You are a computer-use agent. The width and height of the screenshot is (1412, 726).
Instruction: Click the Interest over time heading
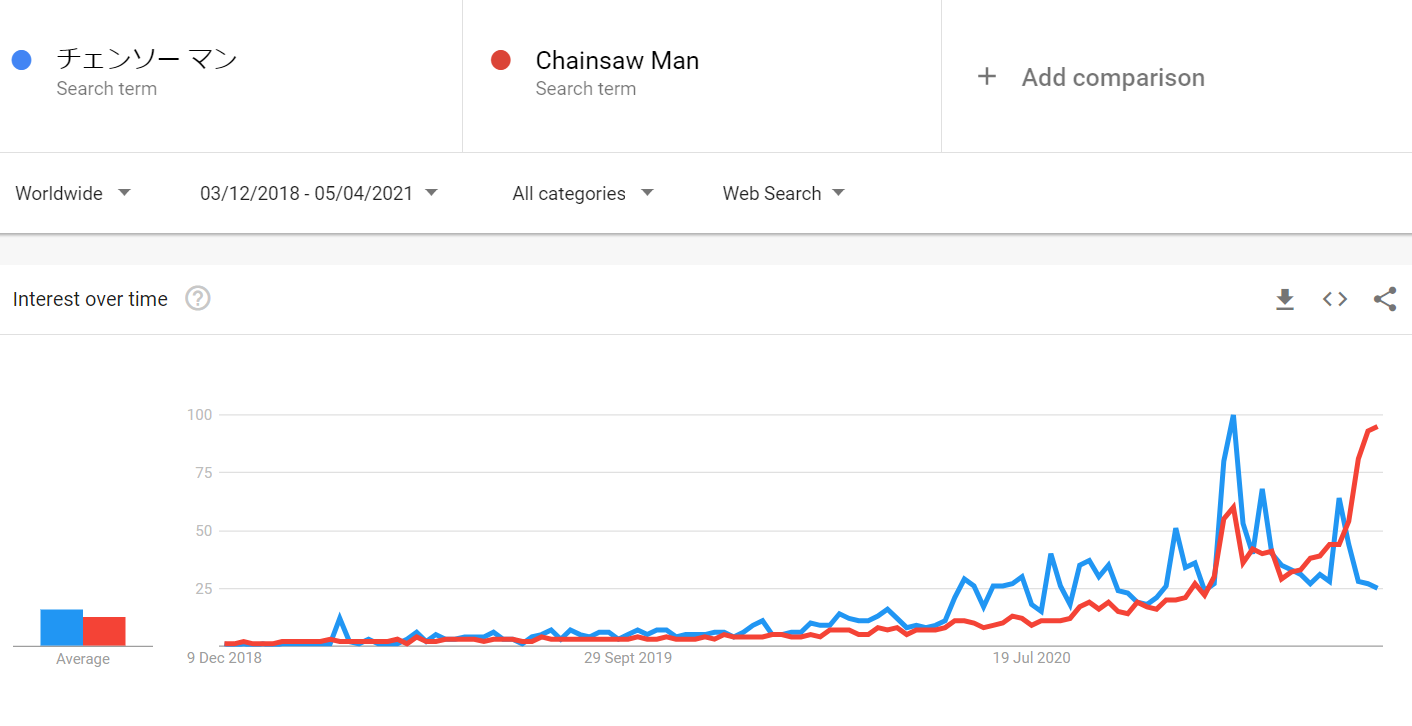90,299
